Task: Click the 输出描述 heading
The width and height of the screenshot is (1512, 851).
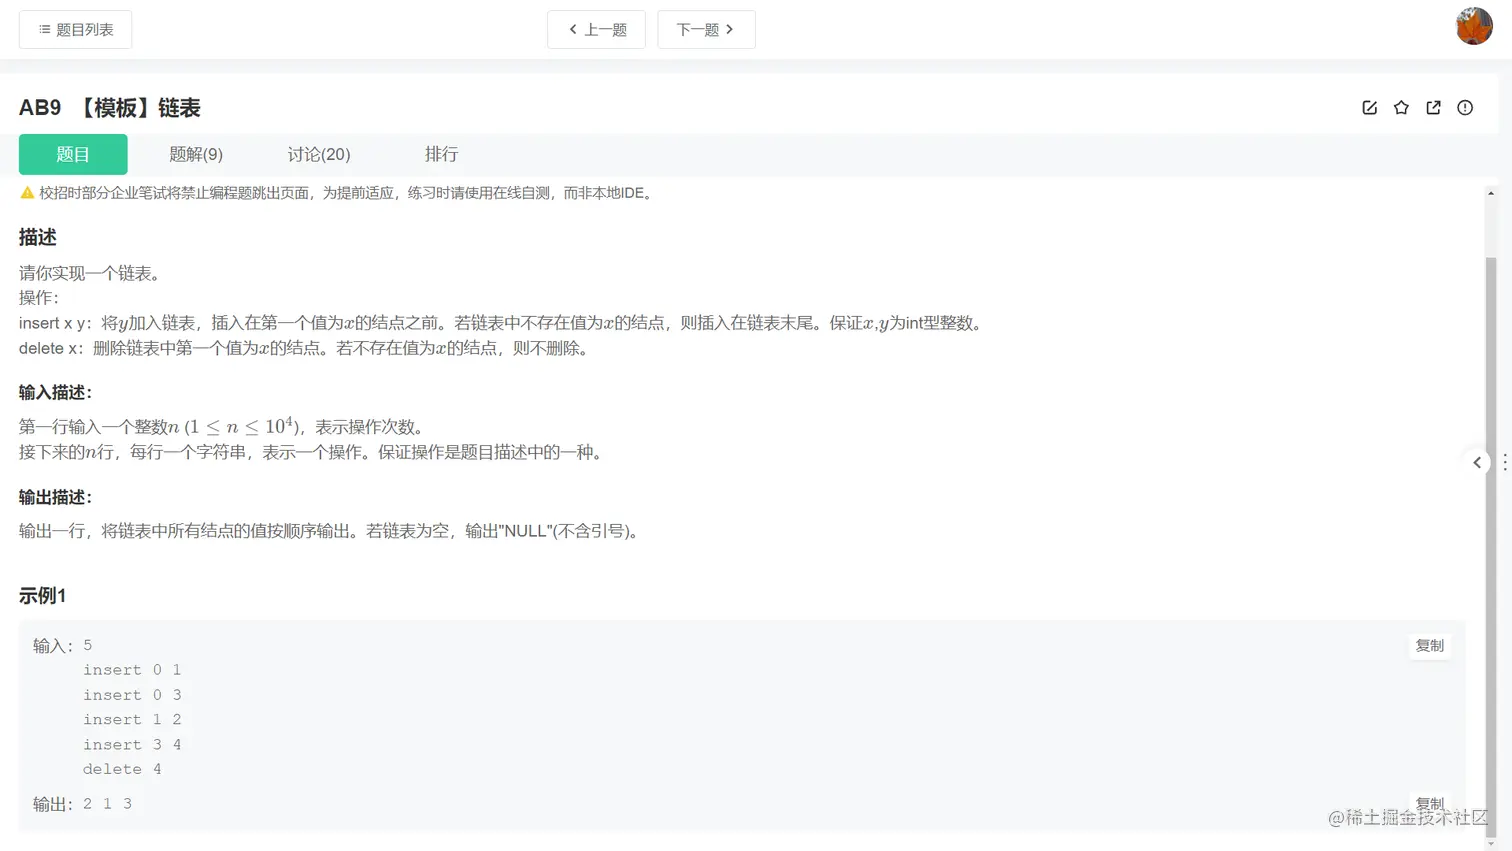Action: [55, 498]
